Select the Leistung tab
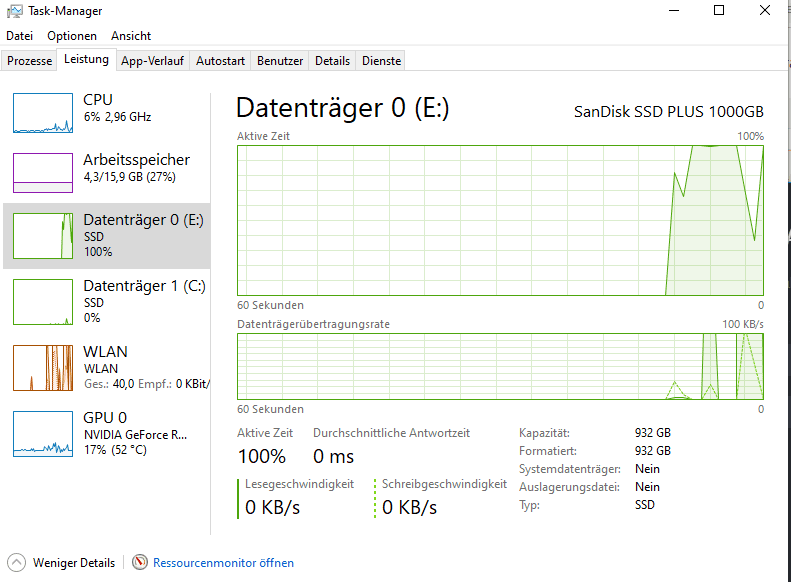The image size is (791, 582). [x=86, y=60]
